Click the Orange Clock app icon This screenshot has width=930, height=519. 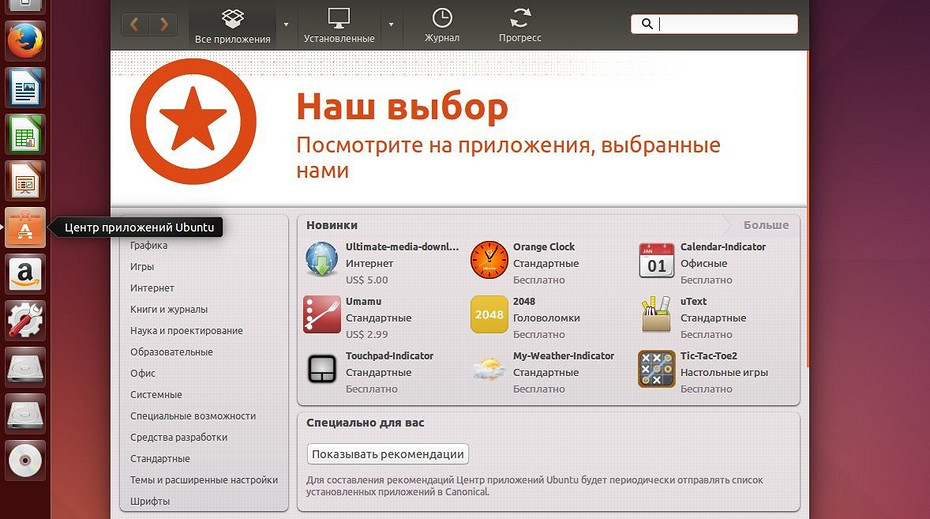pyautogui.click(x=489, y=260)
